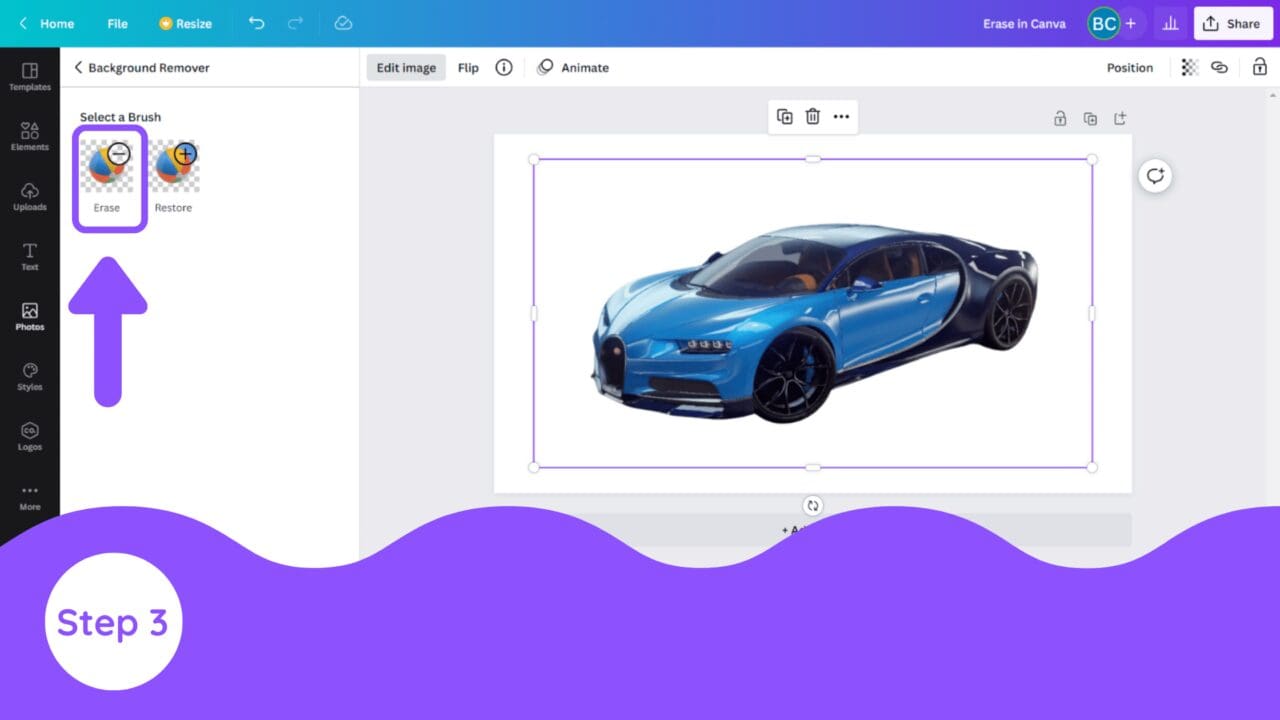The image size is (1280, 720).
Task: Open the Elements panel in the sidebar
Action: 29,135
